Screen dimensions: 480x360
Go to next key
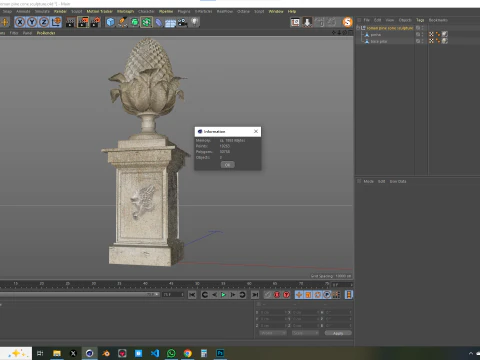coord(242,295)
